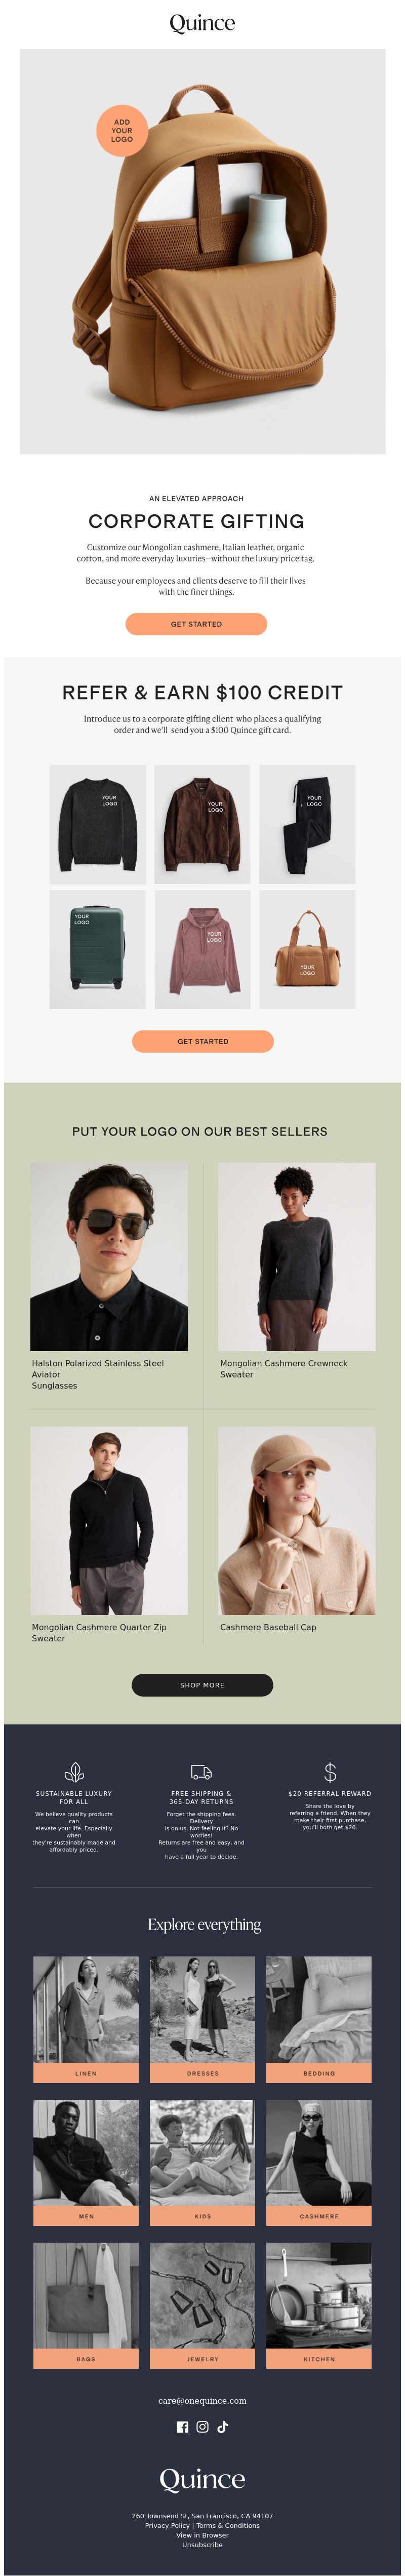Viewport: 405px width, 2576px height.
Task: Click the View in Browser link
Action: [x=202, y=2535]
